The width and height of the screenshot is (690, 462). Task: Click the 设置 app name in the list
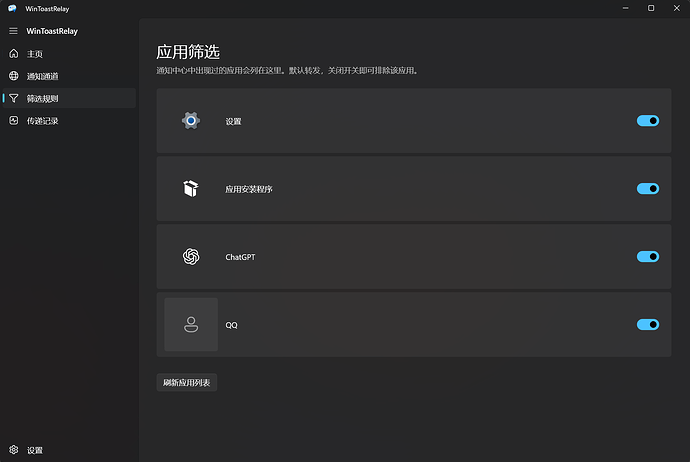point(233,121)
